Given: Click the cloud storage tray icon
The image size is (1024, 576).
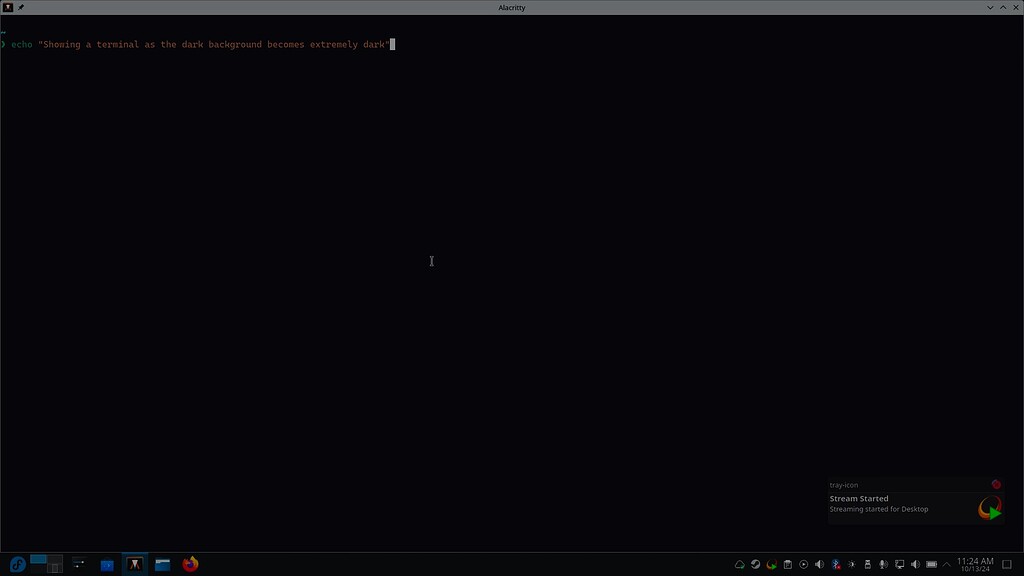Looking at the screenshot, I should 740,563.
